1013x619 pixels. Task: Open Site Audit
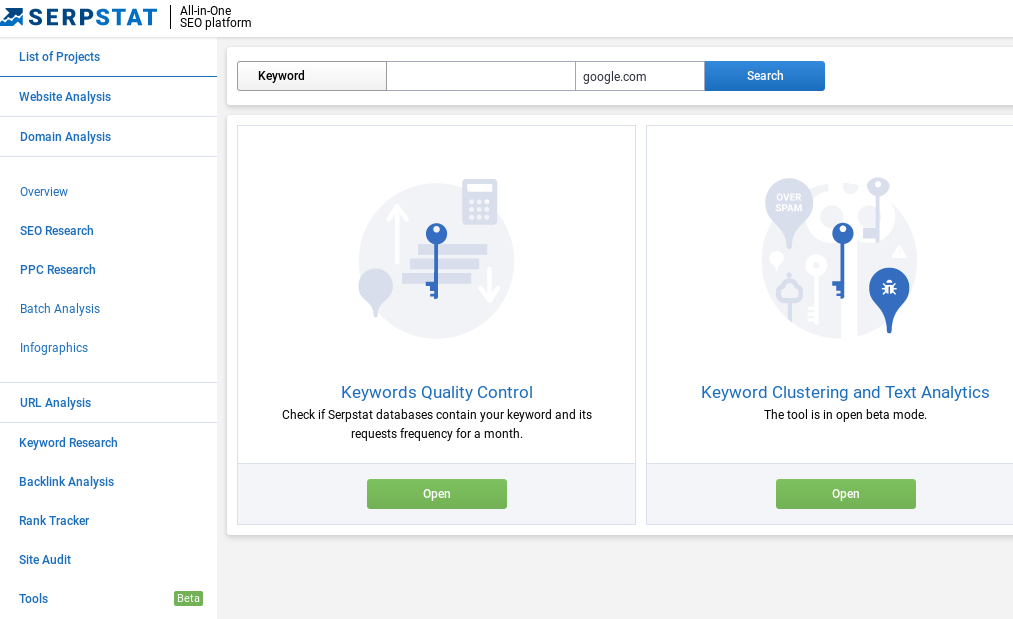[45, 560]
